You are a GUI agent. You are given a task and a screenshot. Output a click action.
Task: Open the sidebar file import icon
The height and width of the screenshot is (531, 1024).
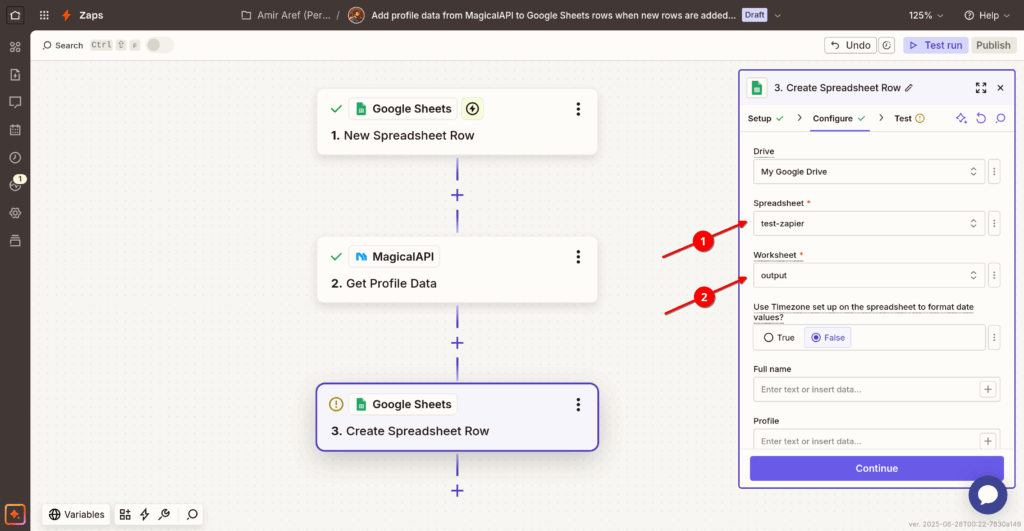coord(15,74)
